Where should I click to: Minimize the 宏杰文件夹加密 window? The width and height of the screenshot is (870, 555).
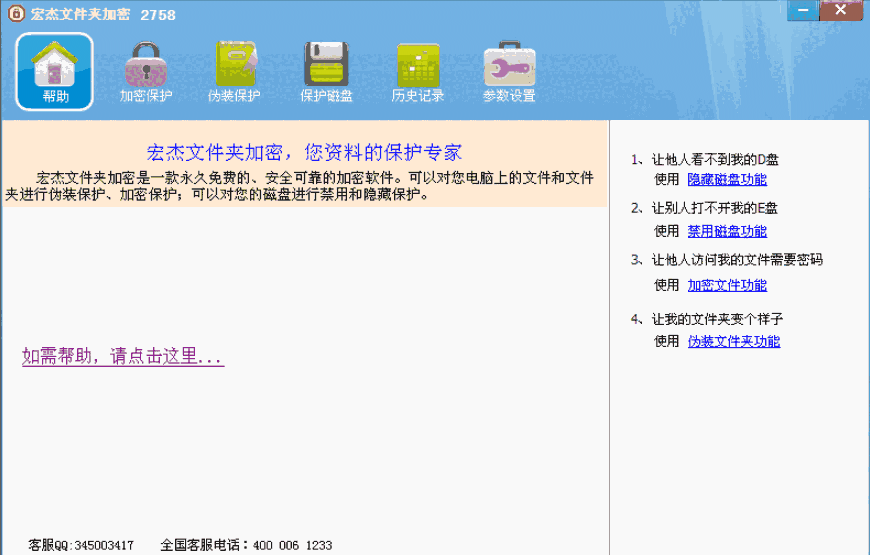[802, 10]
